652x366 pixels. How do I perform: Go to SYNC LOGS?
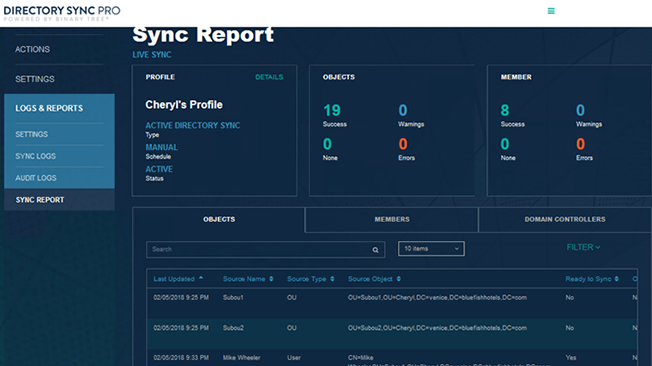[x=35, y=156]
